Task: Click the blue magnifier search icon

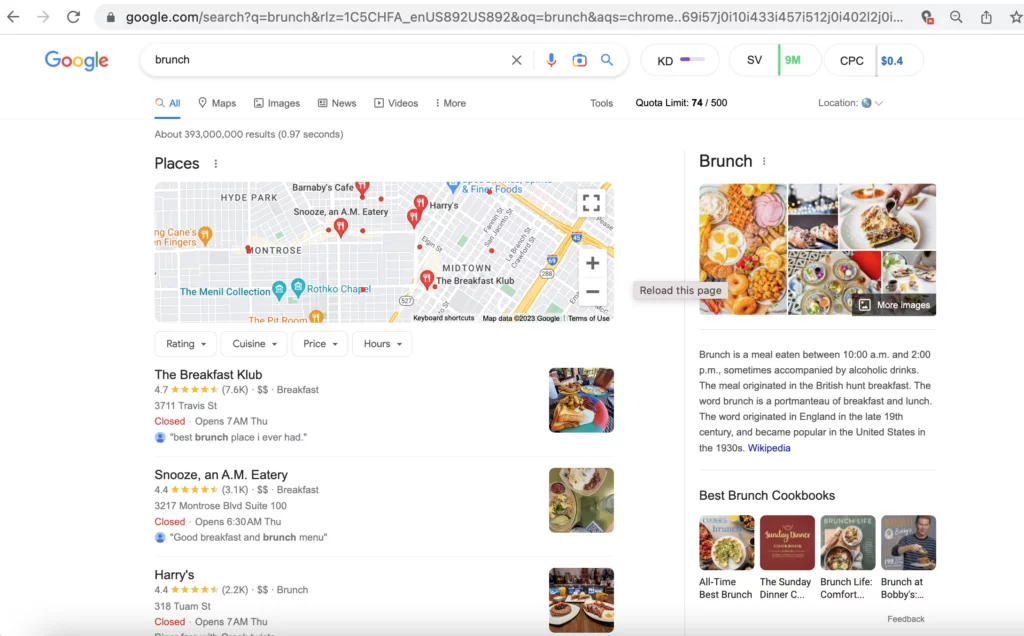Action: [x=607, y=60]
